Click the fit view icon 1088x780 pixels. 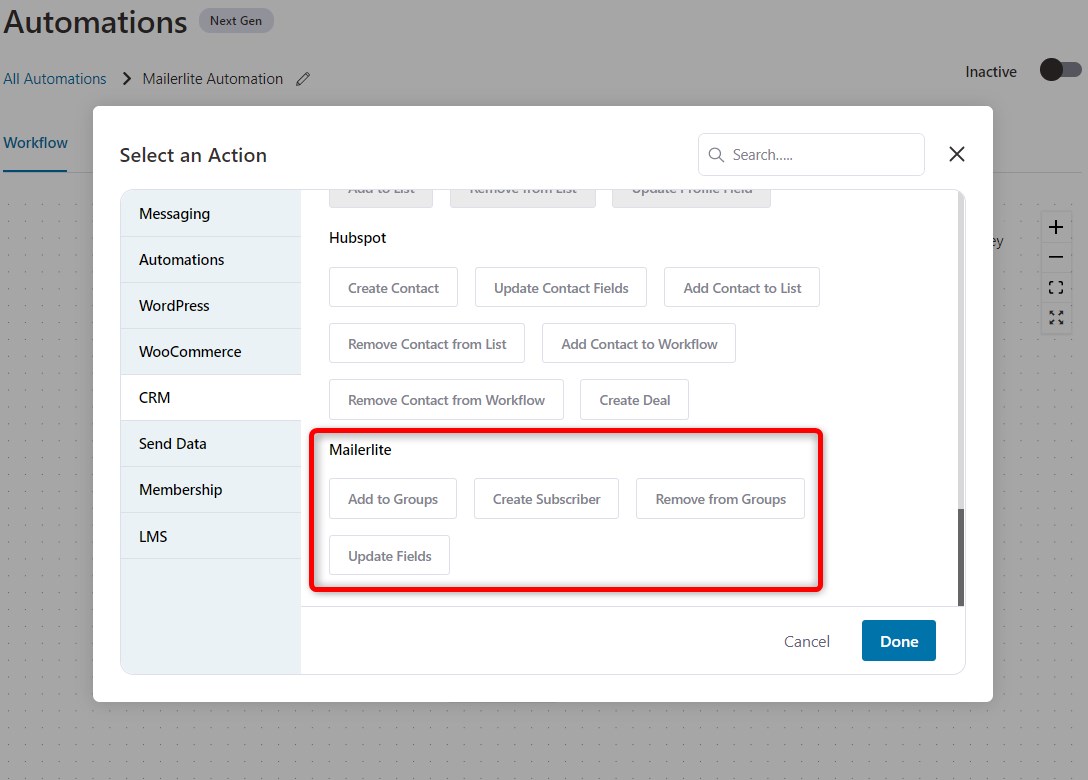[x=1055, y=287]
